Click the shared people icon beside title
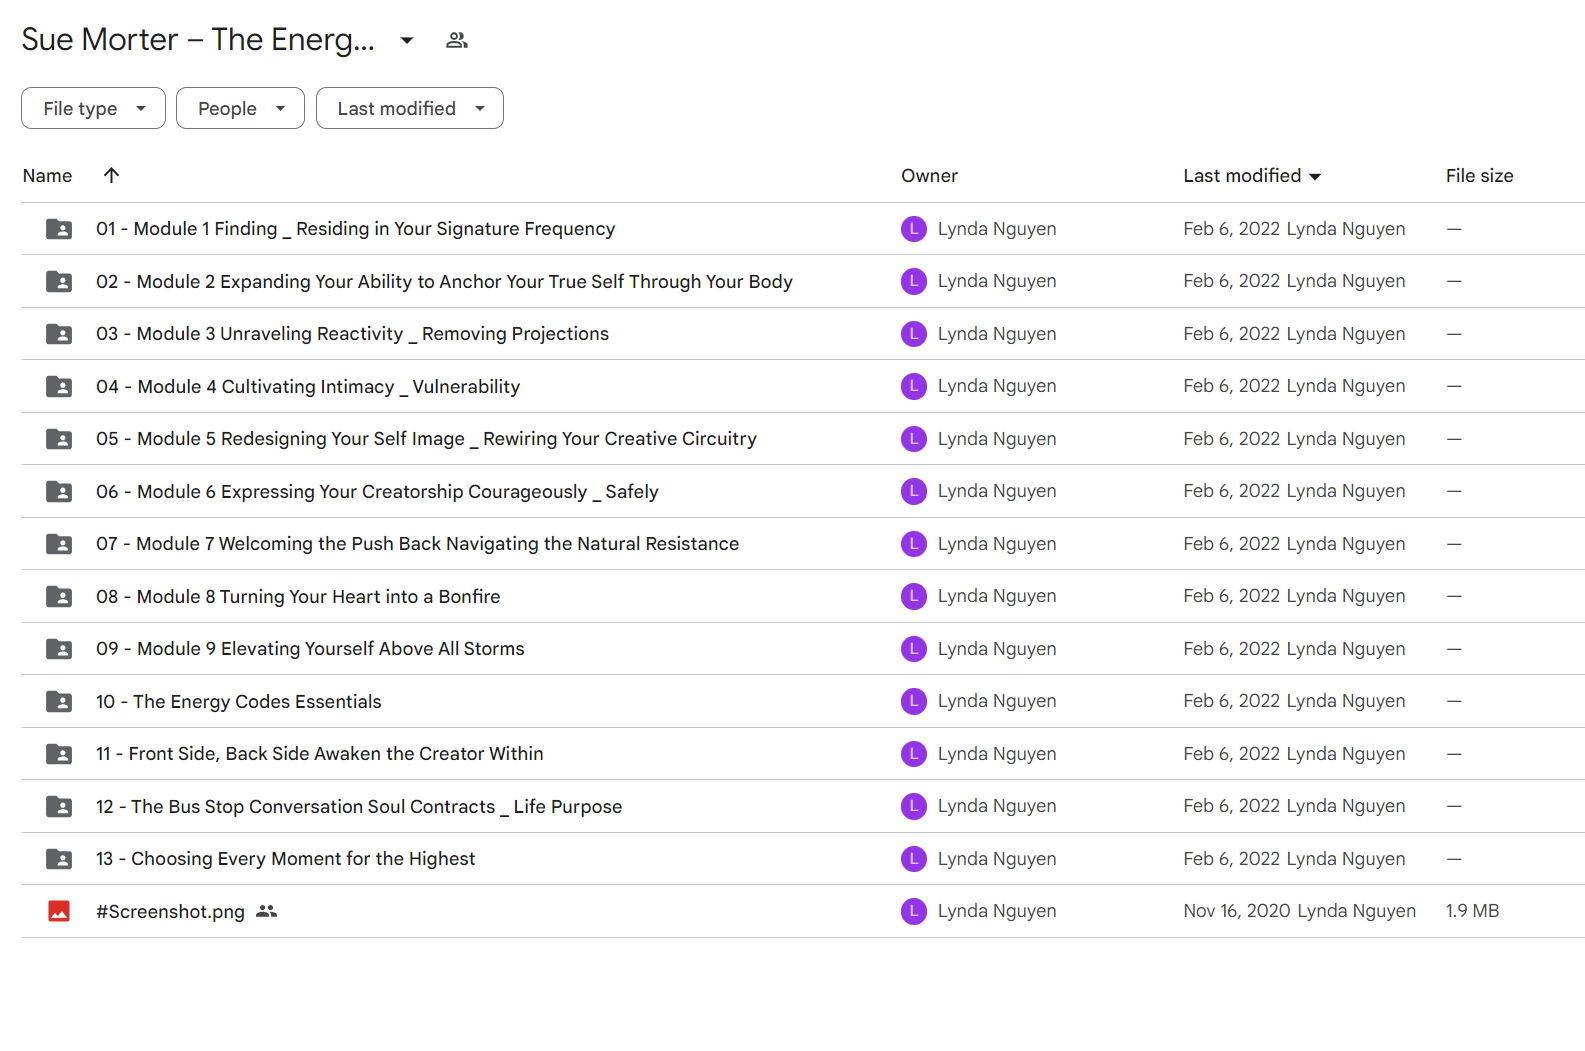The height and width of the screenshot is (1051, 1585). (x=457, y=40)
